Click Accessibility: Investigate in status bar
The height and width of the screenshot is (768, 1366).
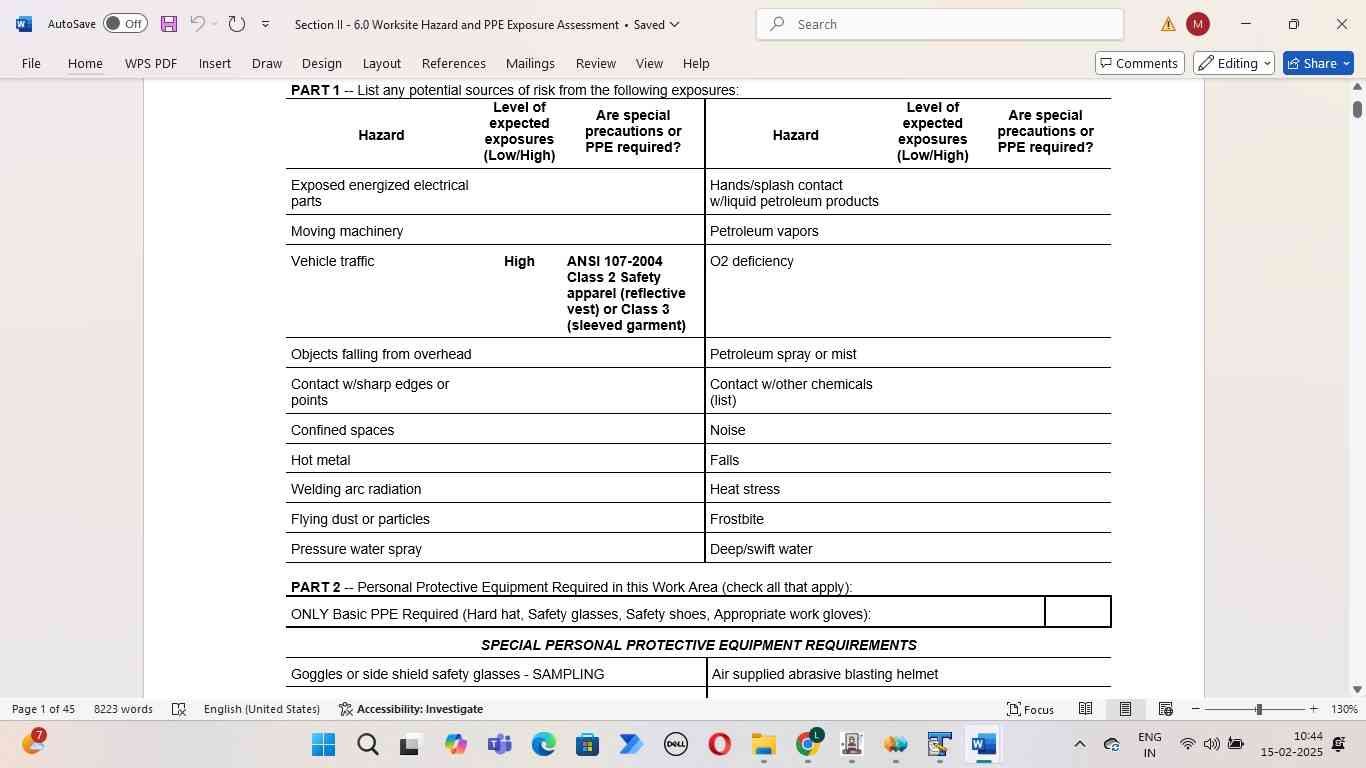coord(411,709)
